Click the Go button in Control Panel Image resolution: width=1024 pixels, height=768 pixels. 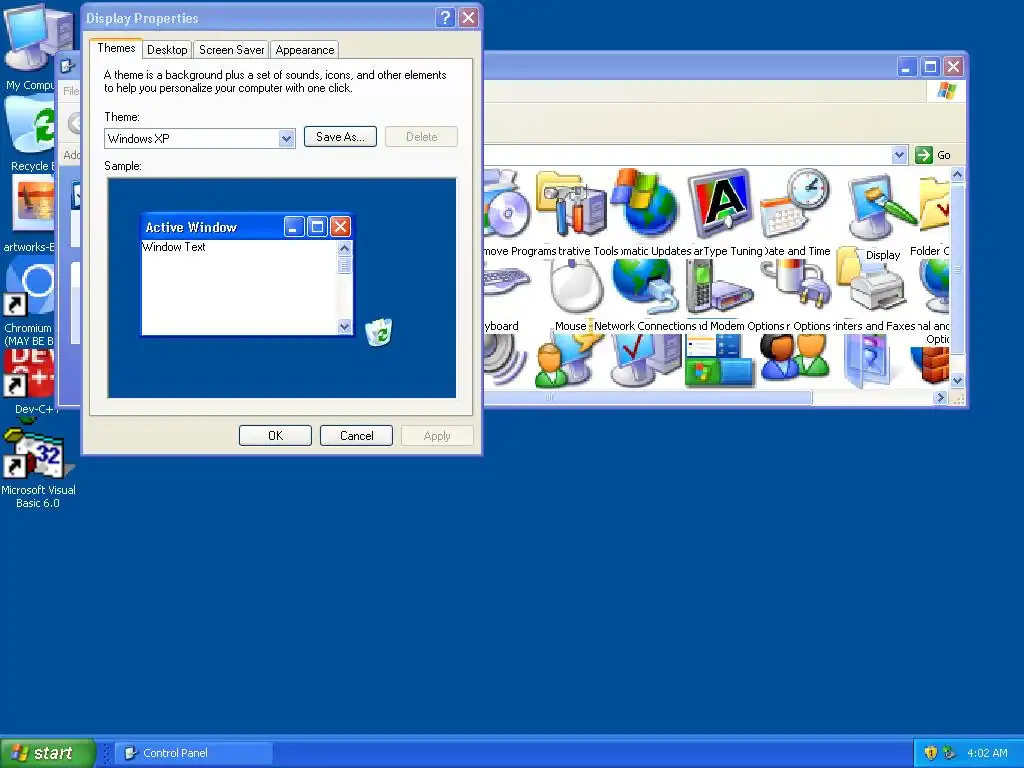(933, 155)
